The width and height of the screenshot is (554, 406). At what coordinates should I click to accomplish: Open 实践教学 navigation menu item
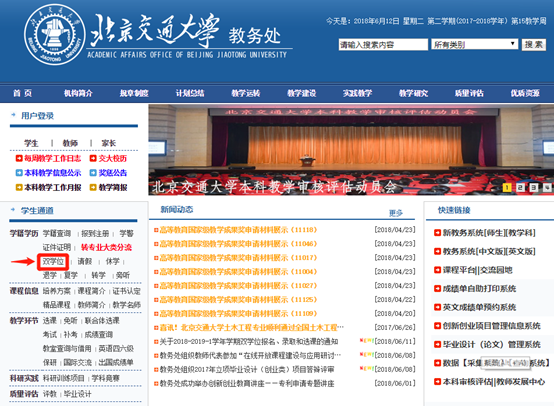(x=357, y=93)
